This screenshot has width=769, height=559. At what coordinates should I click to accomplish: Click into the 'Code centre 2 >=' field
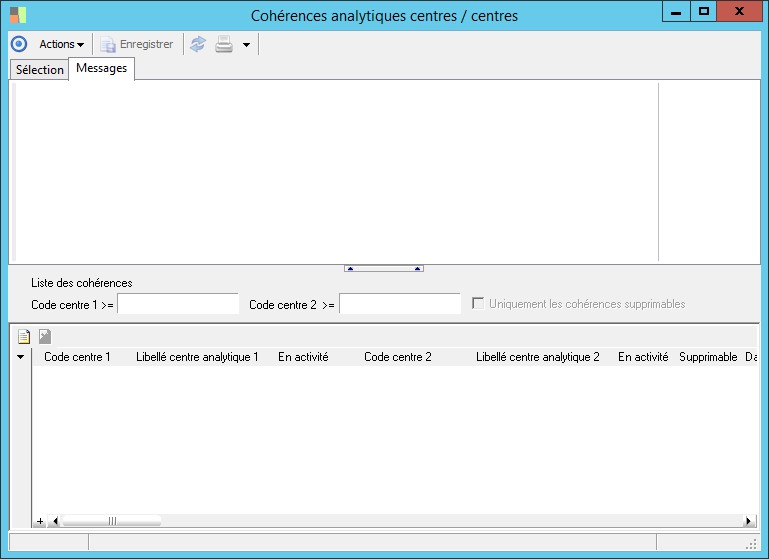coord(399,304)
